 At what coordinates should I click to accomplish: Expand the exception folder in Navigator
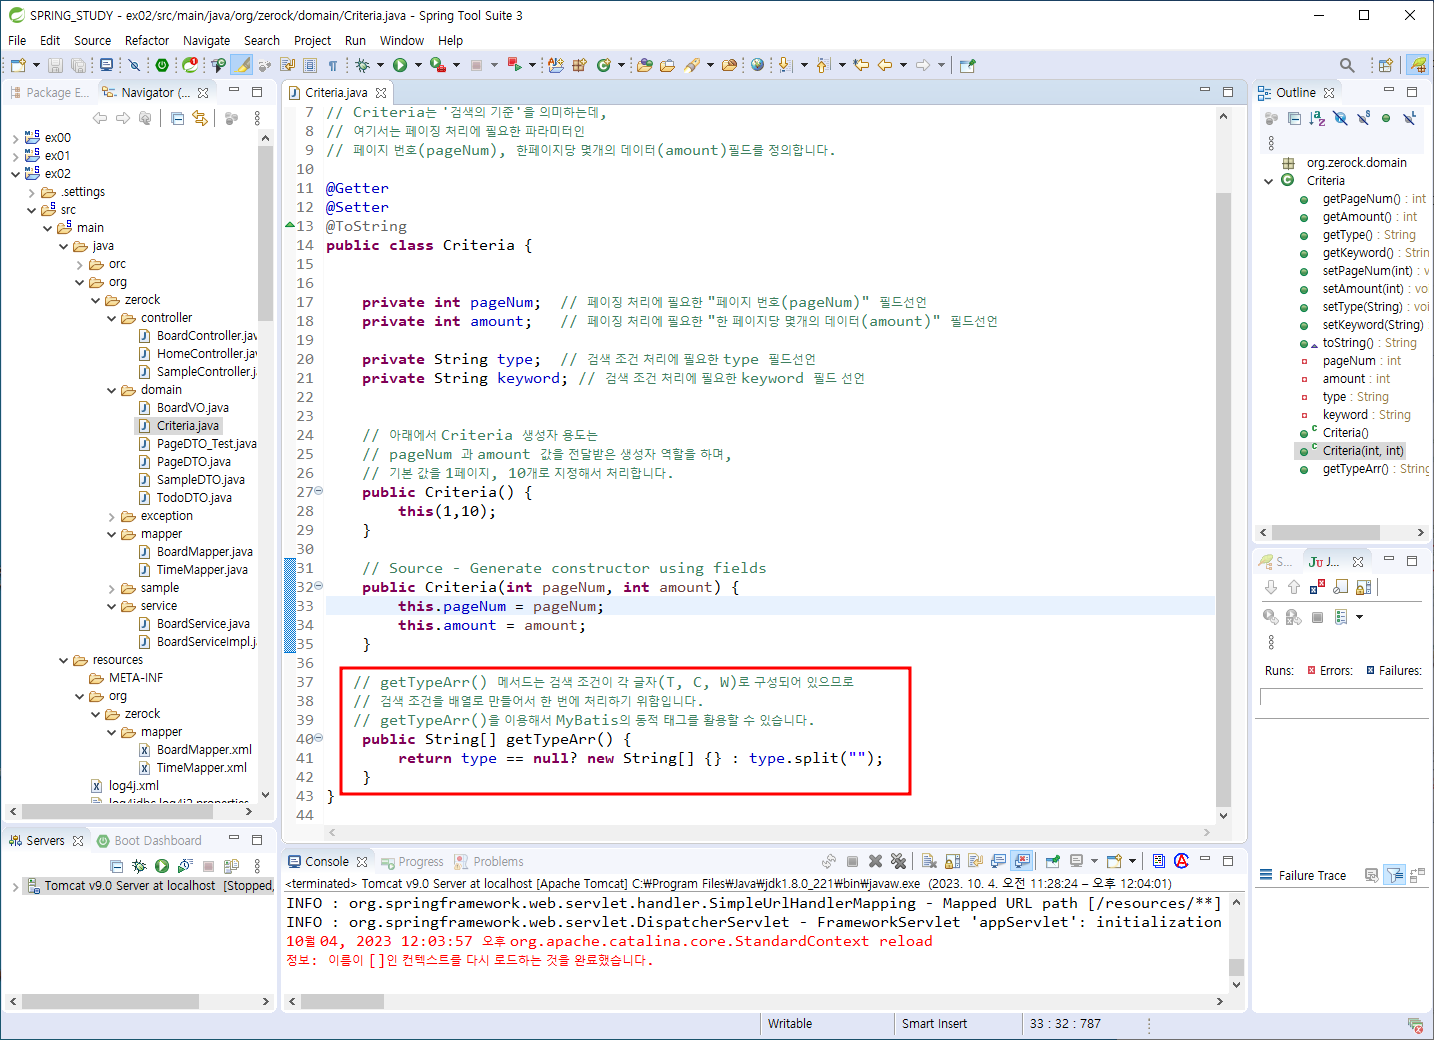point(112,516)
